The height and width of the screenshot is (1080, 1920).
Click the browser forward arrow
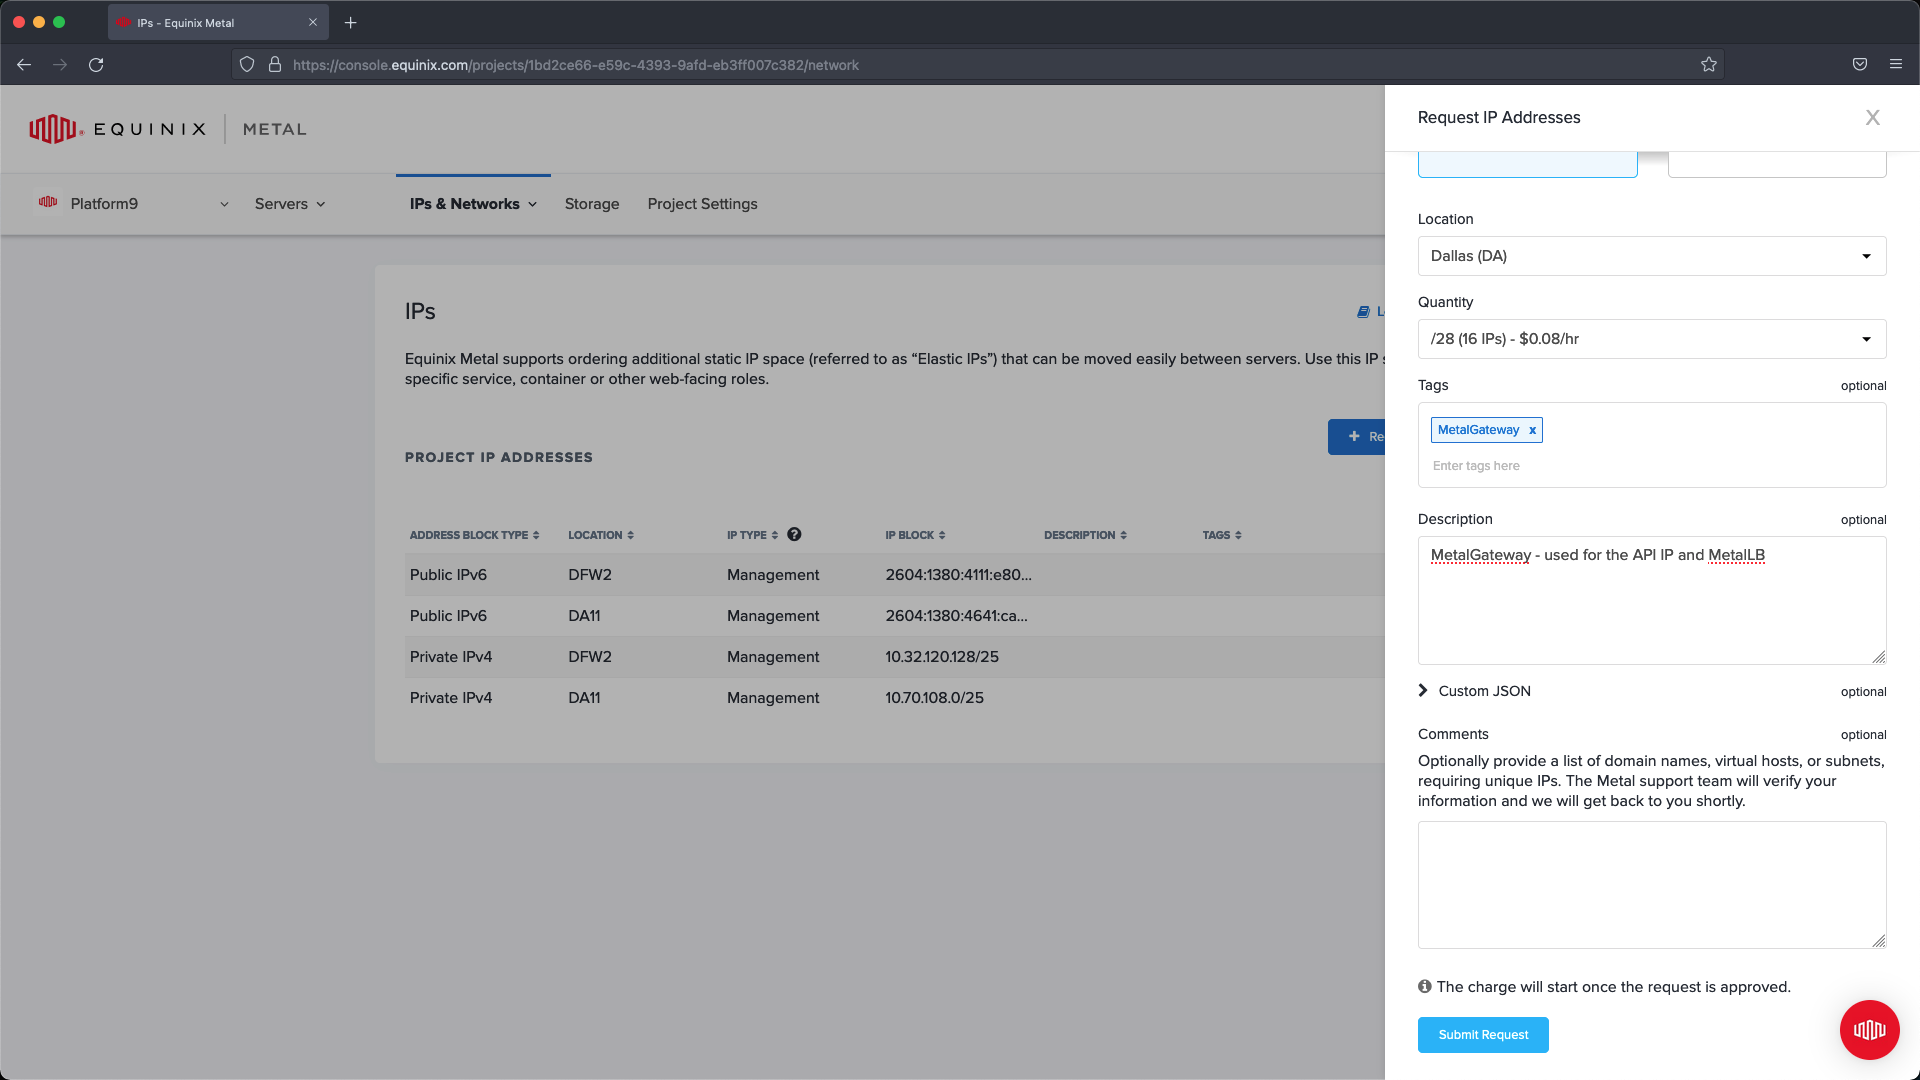pyautogui.click(x=60, y=65)
